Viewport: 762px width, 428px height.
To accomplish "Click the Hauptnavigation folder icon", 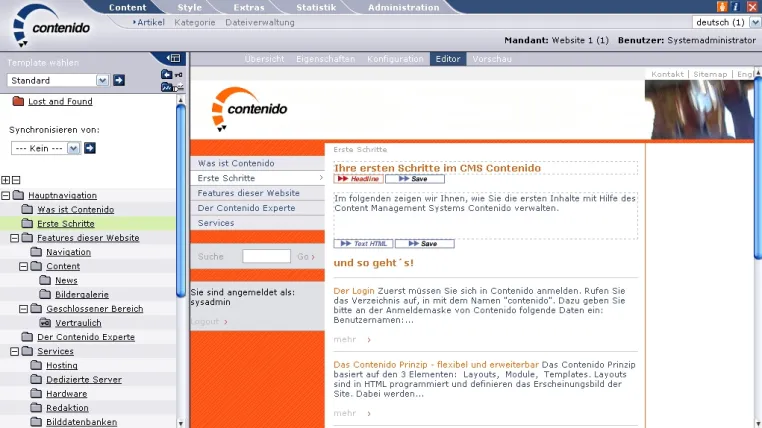I will [18, 195].
